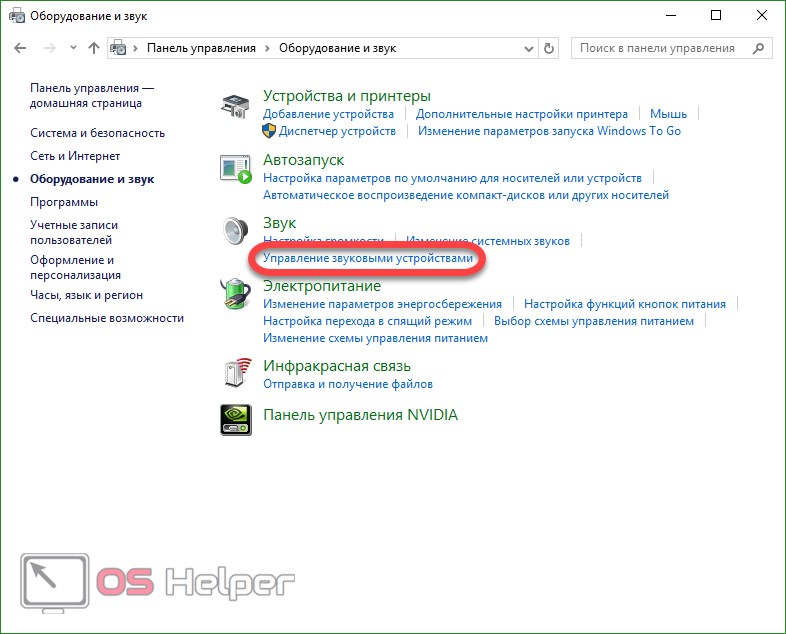Viewport: 786px width, 634px height.
Task: Click Изменение параметров запуска Windows To Go
Action: 549,131
